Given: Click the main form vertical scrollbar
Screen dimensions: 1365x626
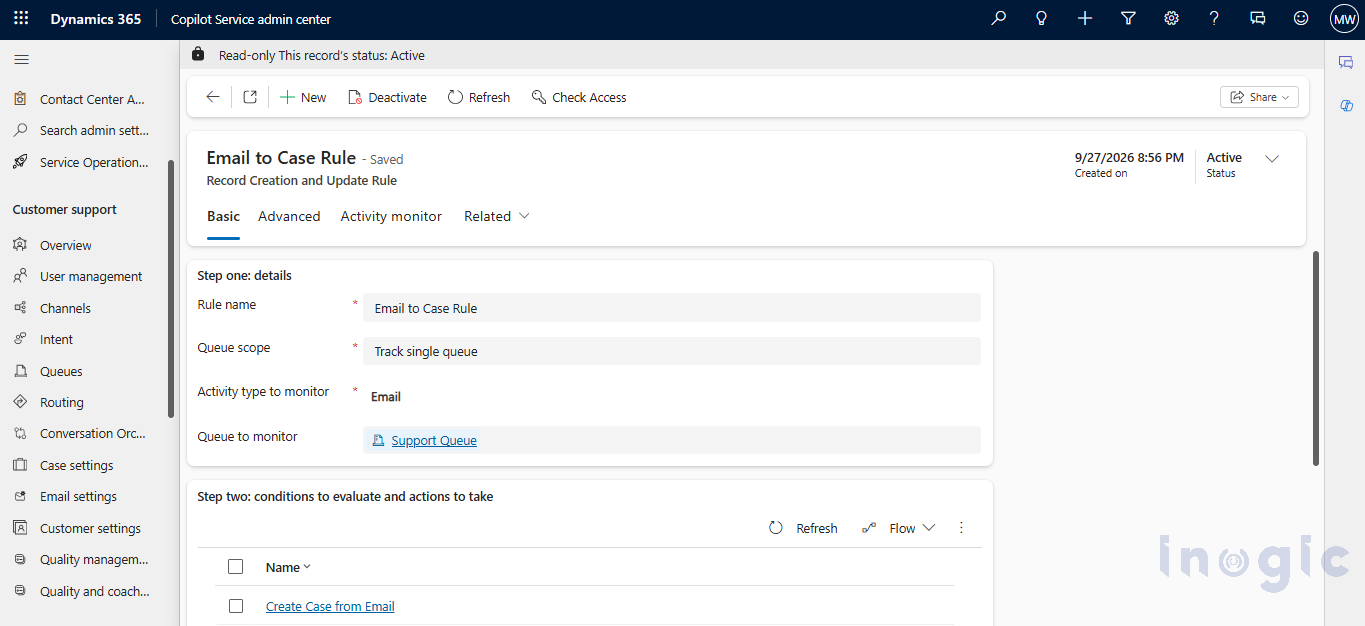Looking at the screenshot, I should point(1316,357).
